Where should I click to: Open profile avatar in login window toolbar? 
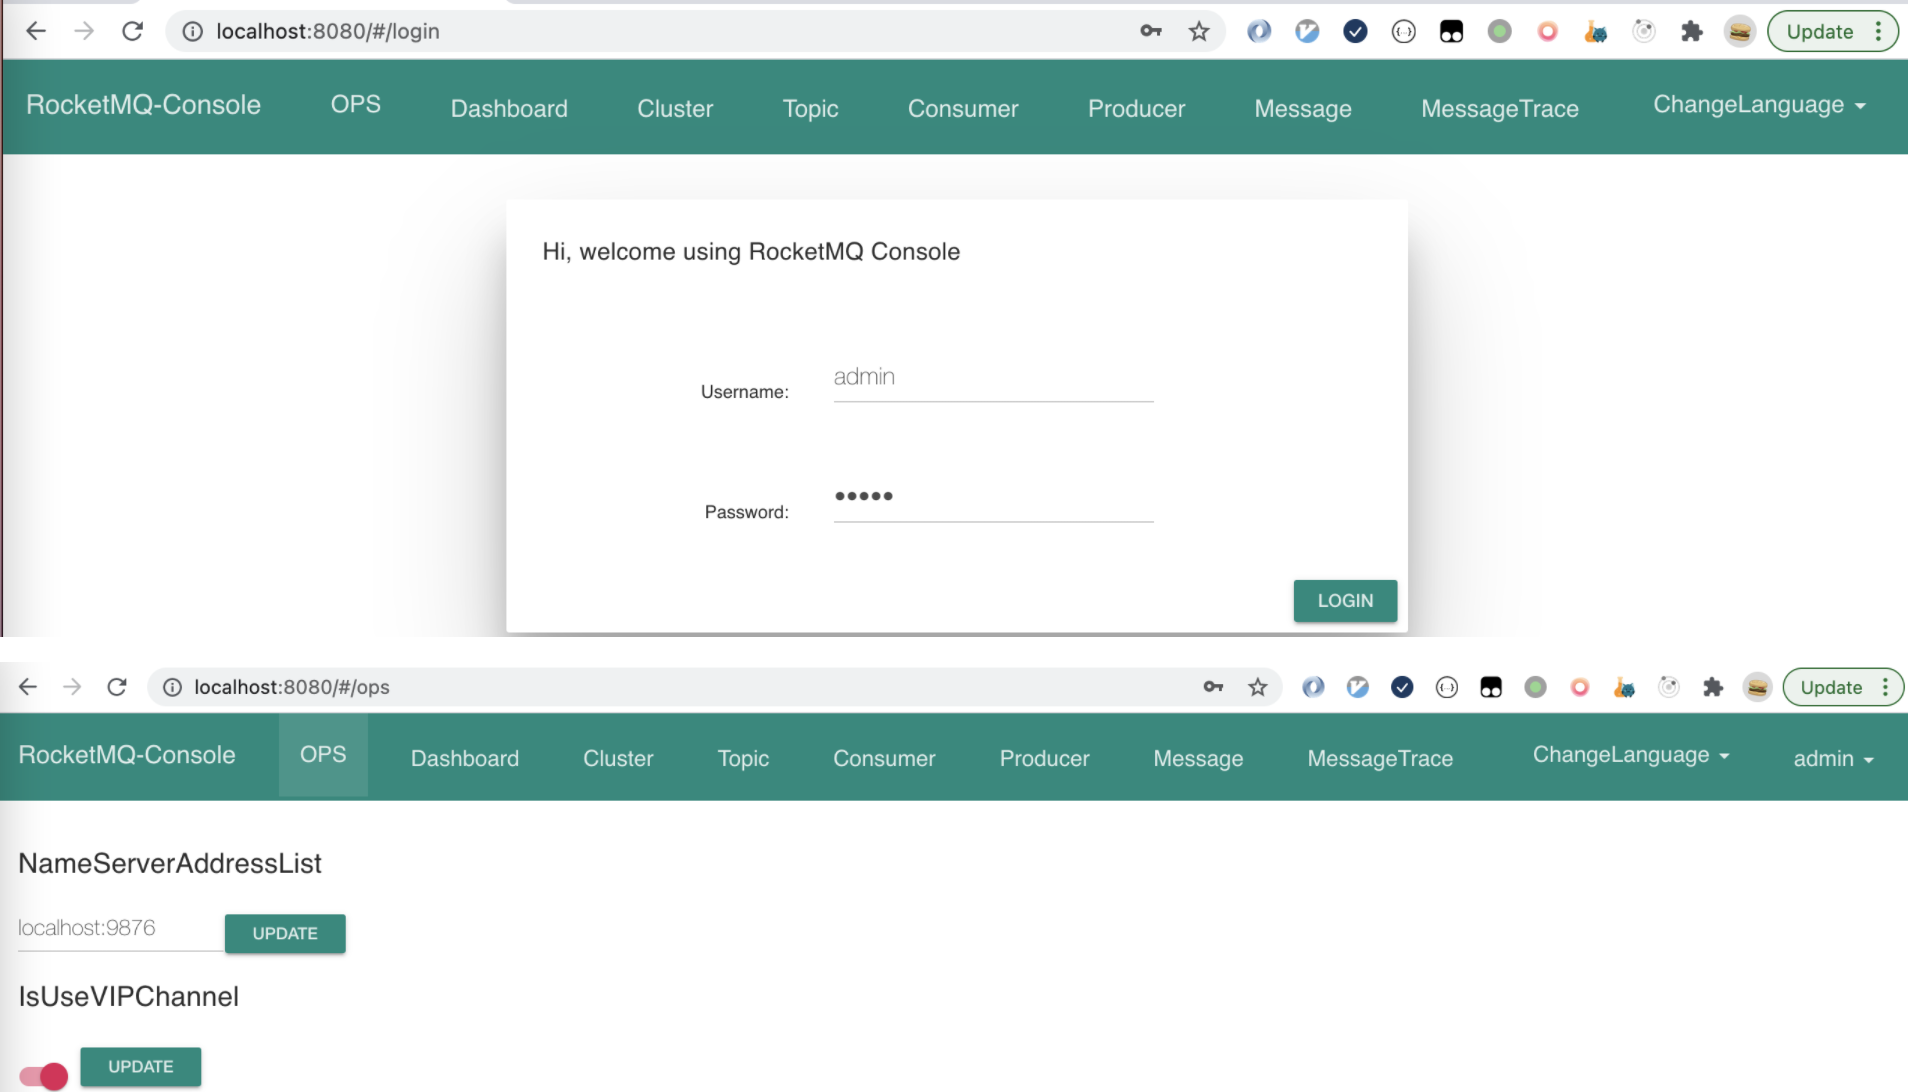[1740, 32]
